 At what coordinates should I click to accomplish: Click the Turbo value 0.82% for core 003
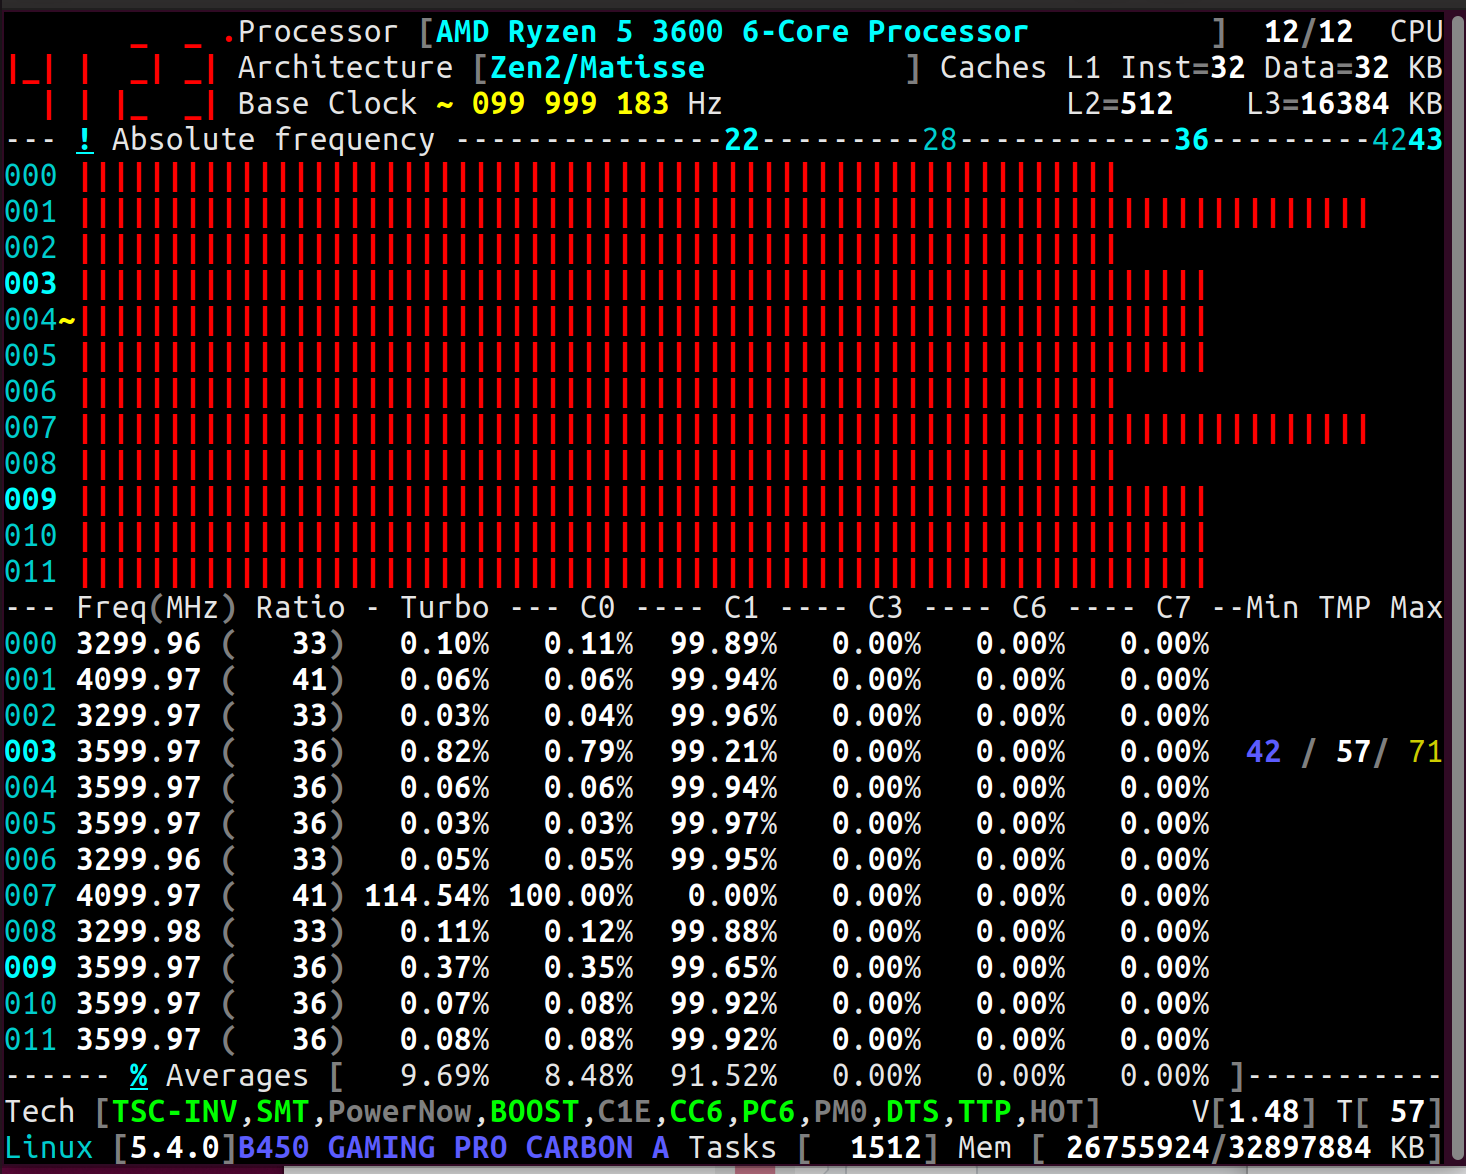445,752
